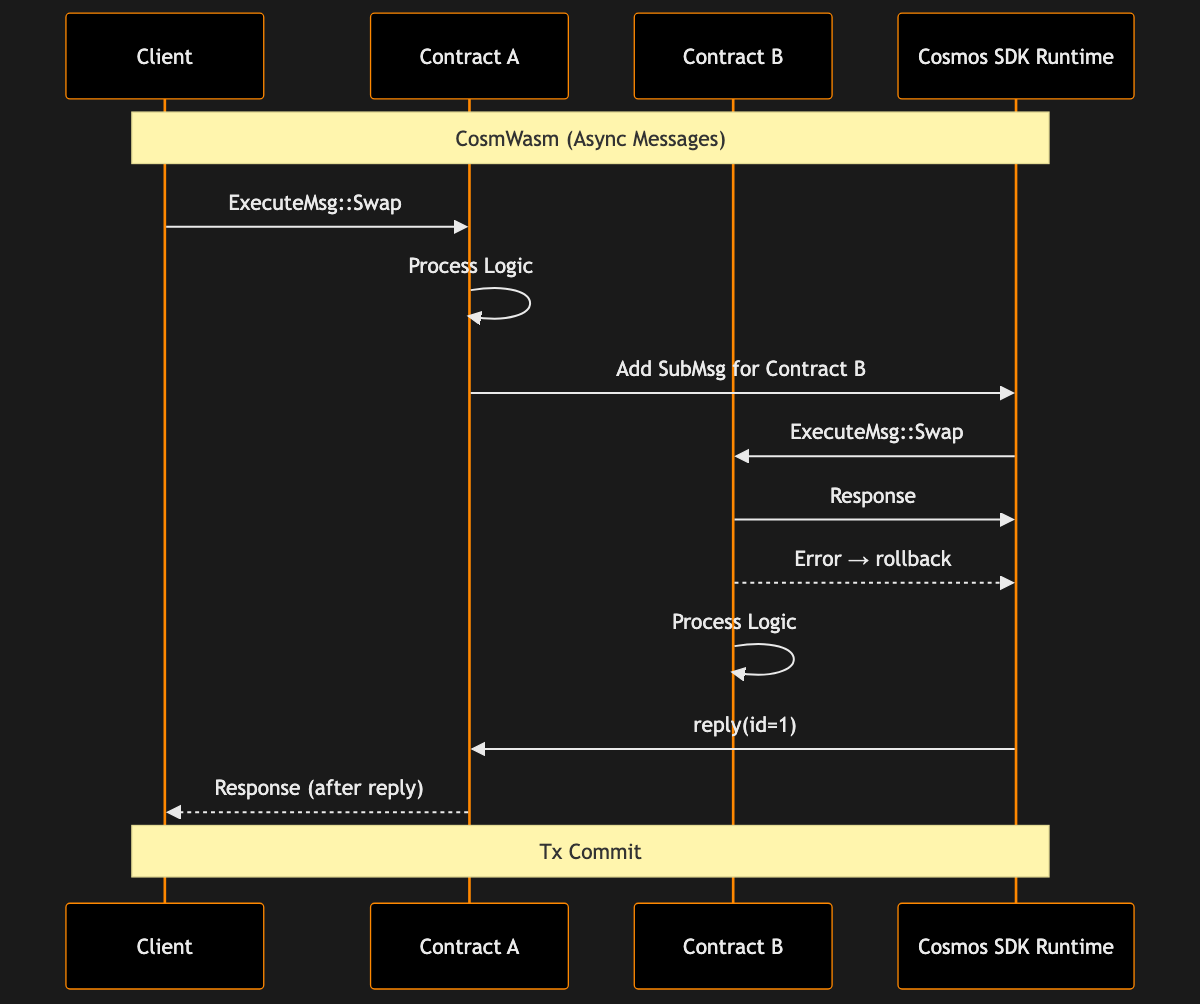Click 'Process Logic' label above Contract B loop
The image size is (1200, 1004).
point(734,622)
